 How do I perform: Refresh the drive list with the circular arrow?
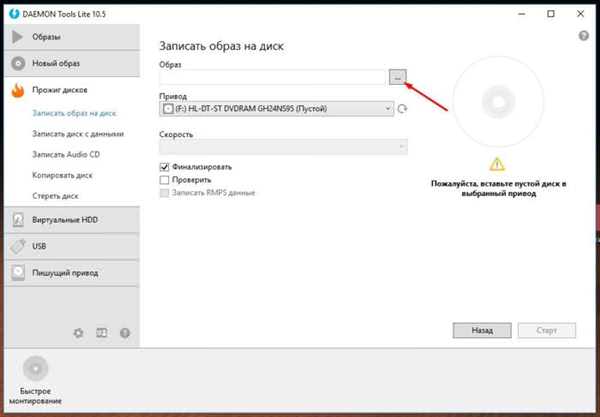coord(402,109)
